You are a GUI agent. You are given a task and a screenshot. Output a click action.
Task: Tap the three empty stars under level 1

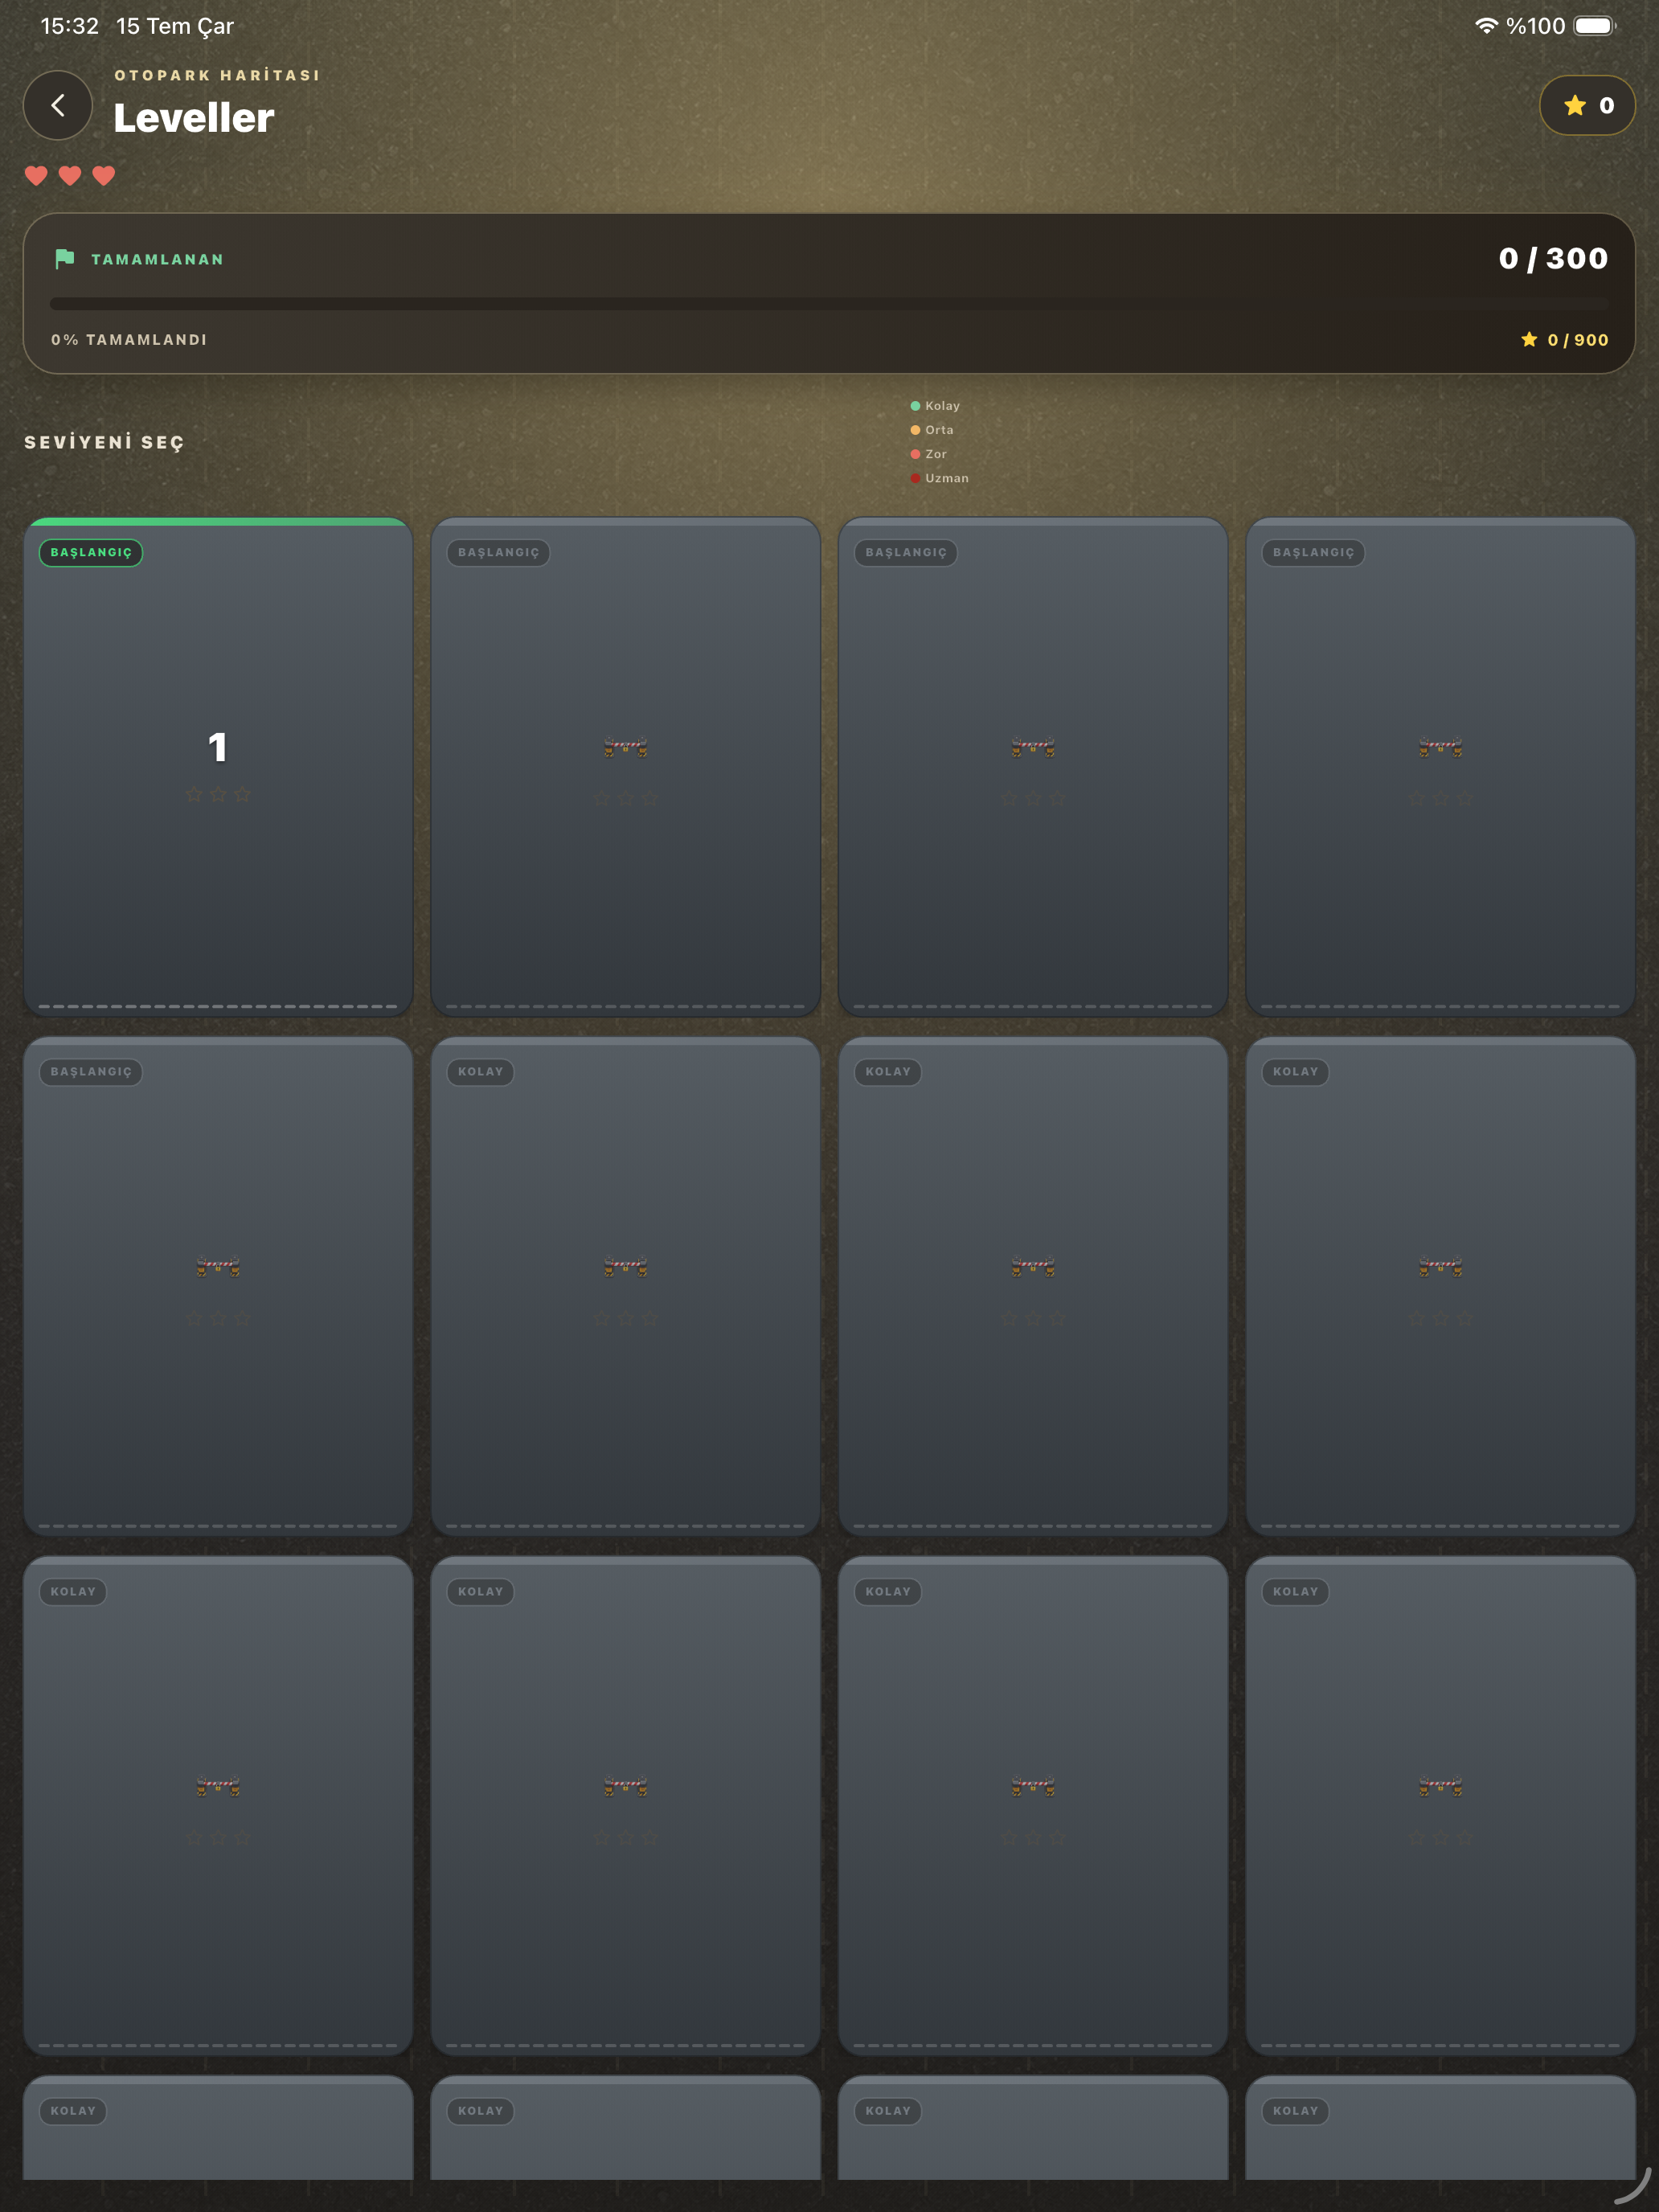[x=218, y=795]
